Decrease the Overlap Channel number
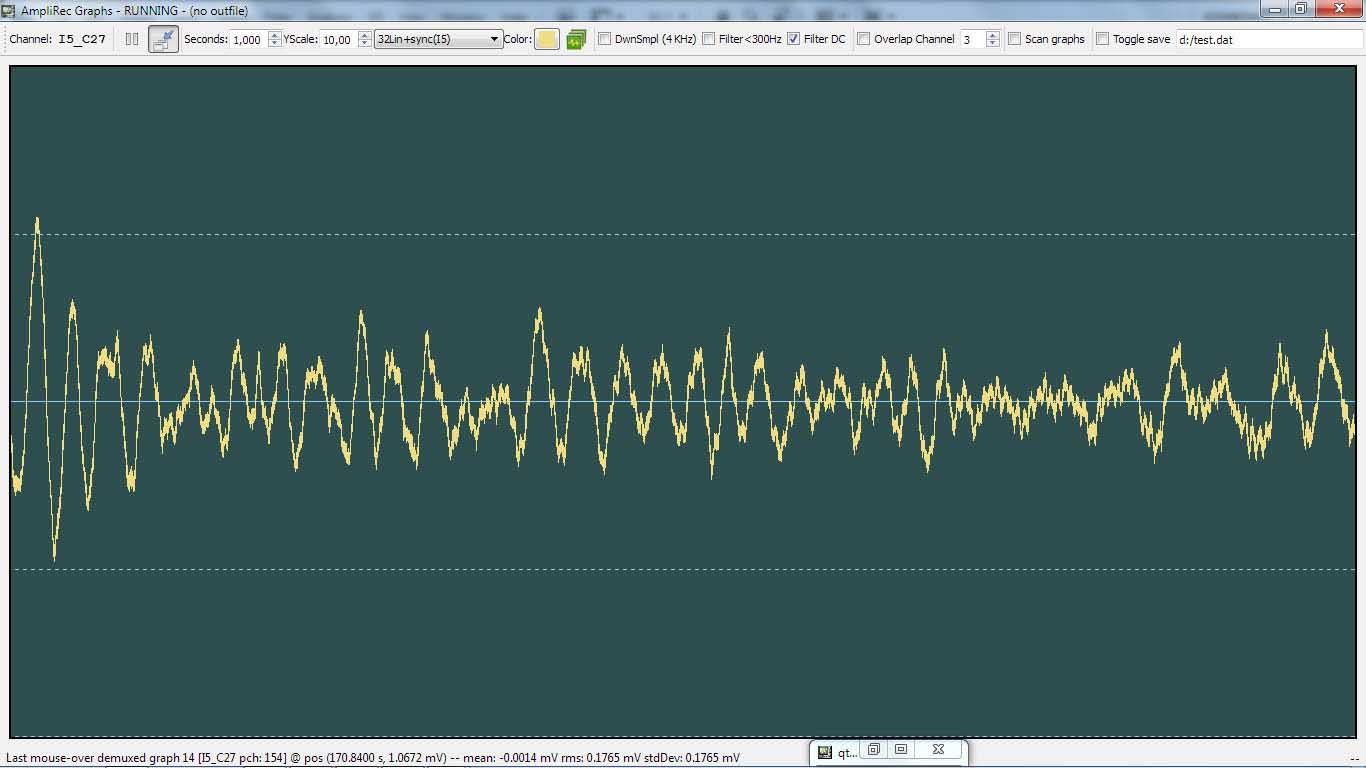 point(992,44)
